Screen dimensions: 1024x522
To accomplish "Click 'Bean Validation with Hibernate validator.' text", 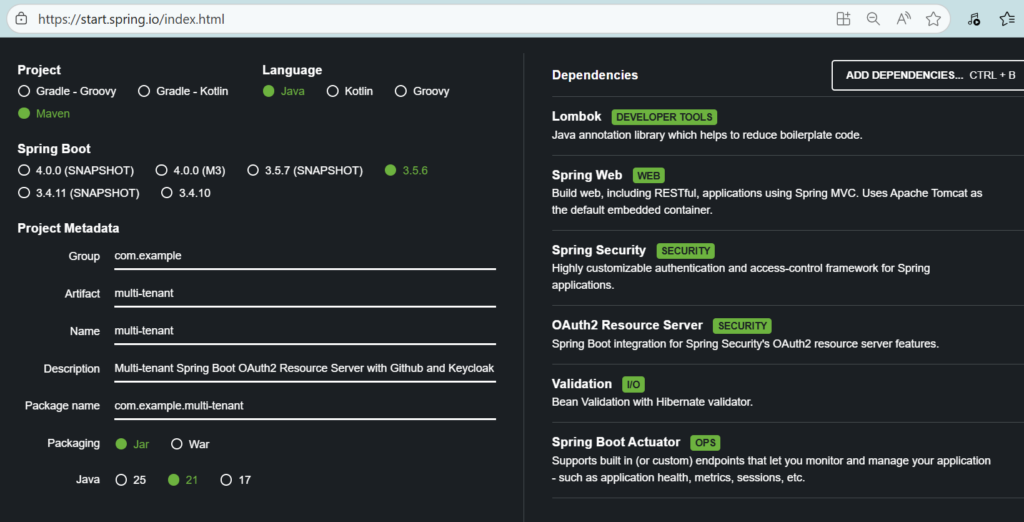I will 652,402.
